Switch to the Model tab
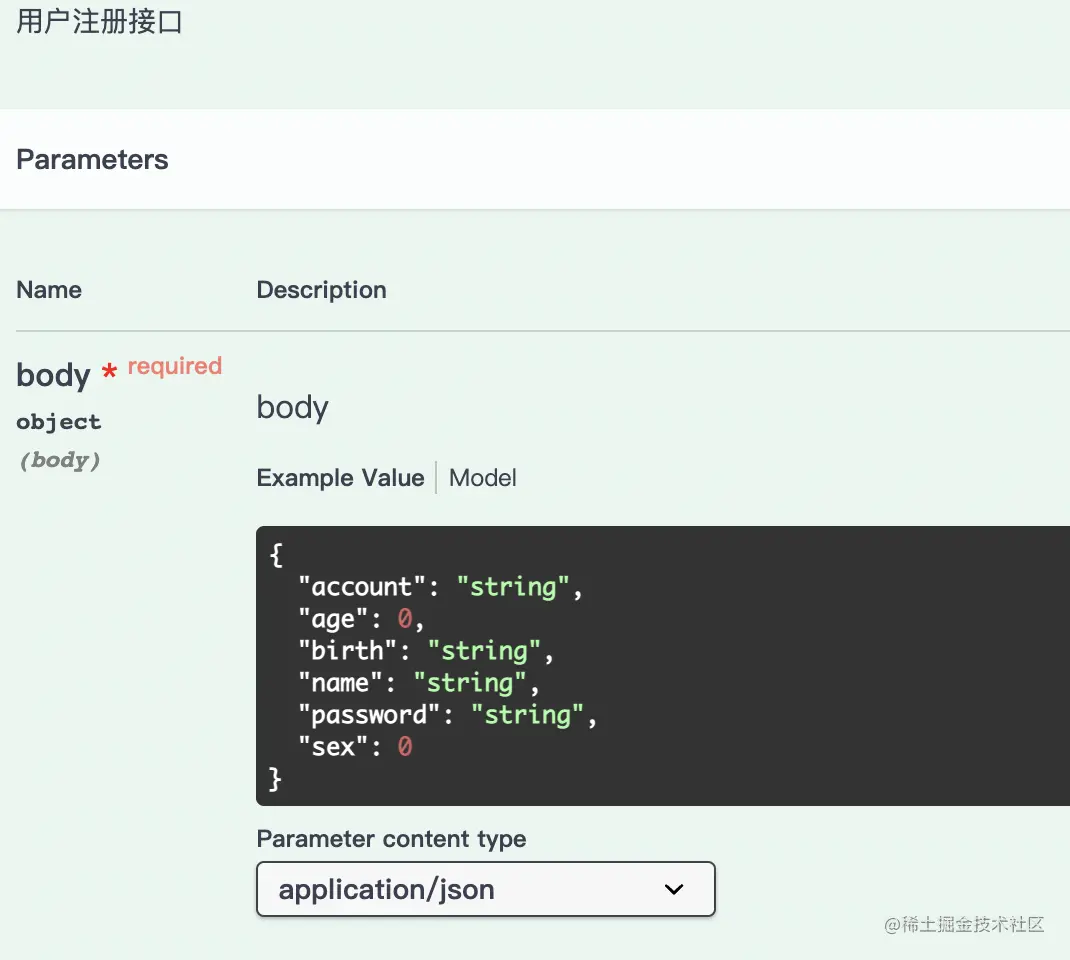 click(482, 478)
